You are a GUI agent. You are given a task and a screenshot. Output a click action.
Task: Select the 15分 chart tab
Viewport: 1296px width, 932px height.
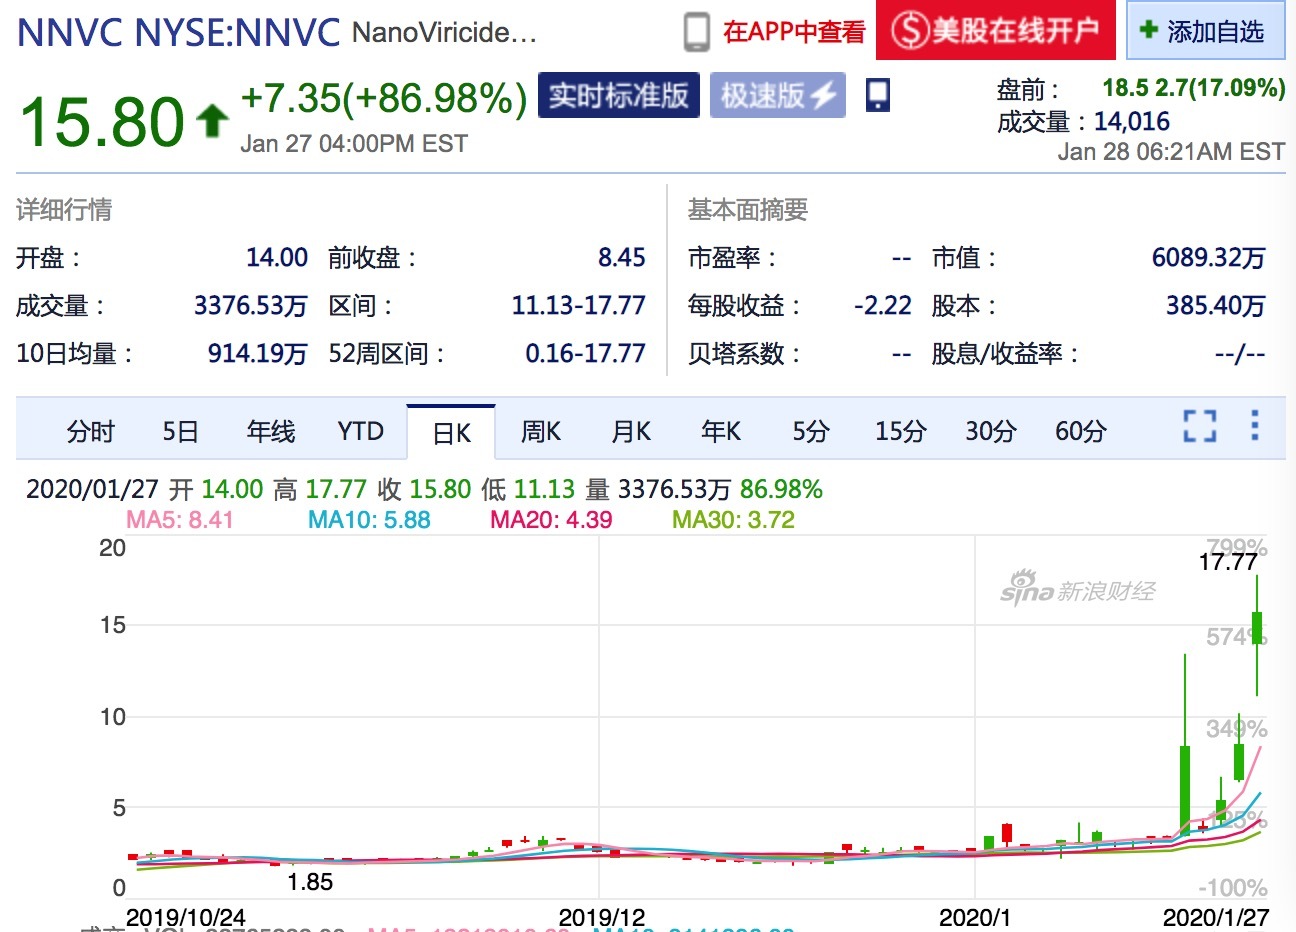(x=901, y=431)
